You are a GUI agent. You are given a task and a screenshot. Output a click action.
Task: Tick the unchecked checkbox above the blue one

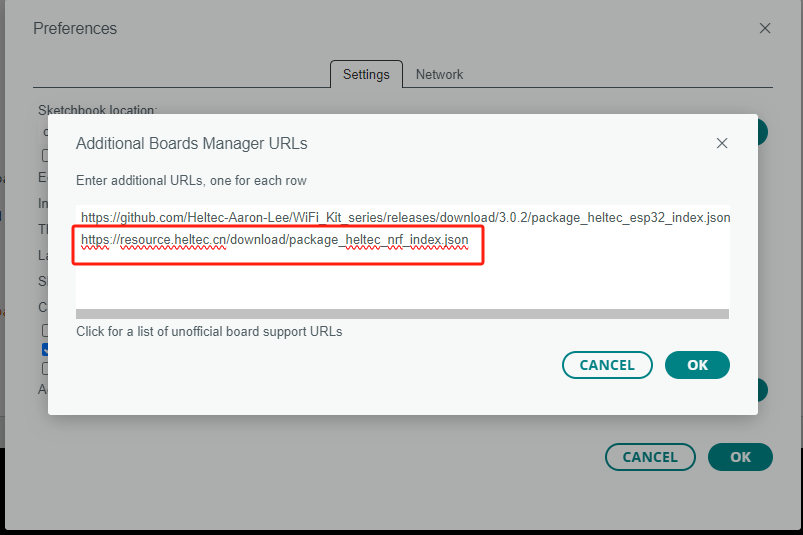45,330
